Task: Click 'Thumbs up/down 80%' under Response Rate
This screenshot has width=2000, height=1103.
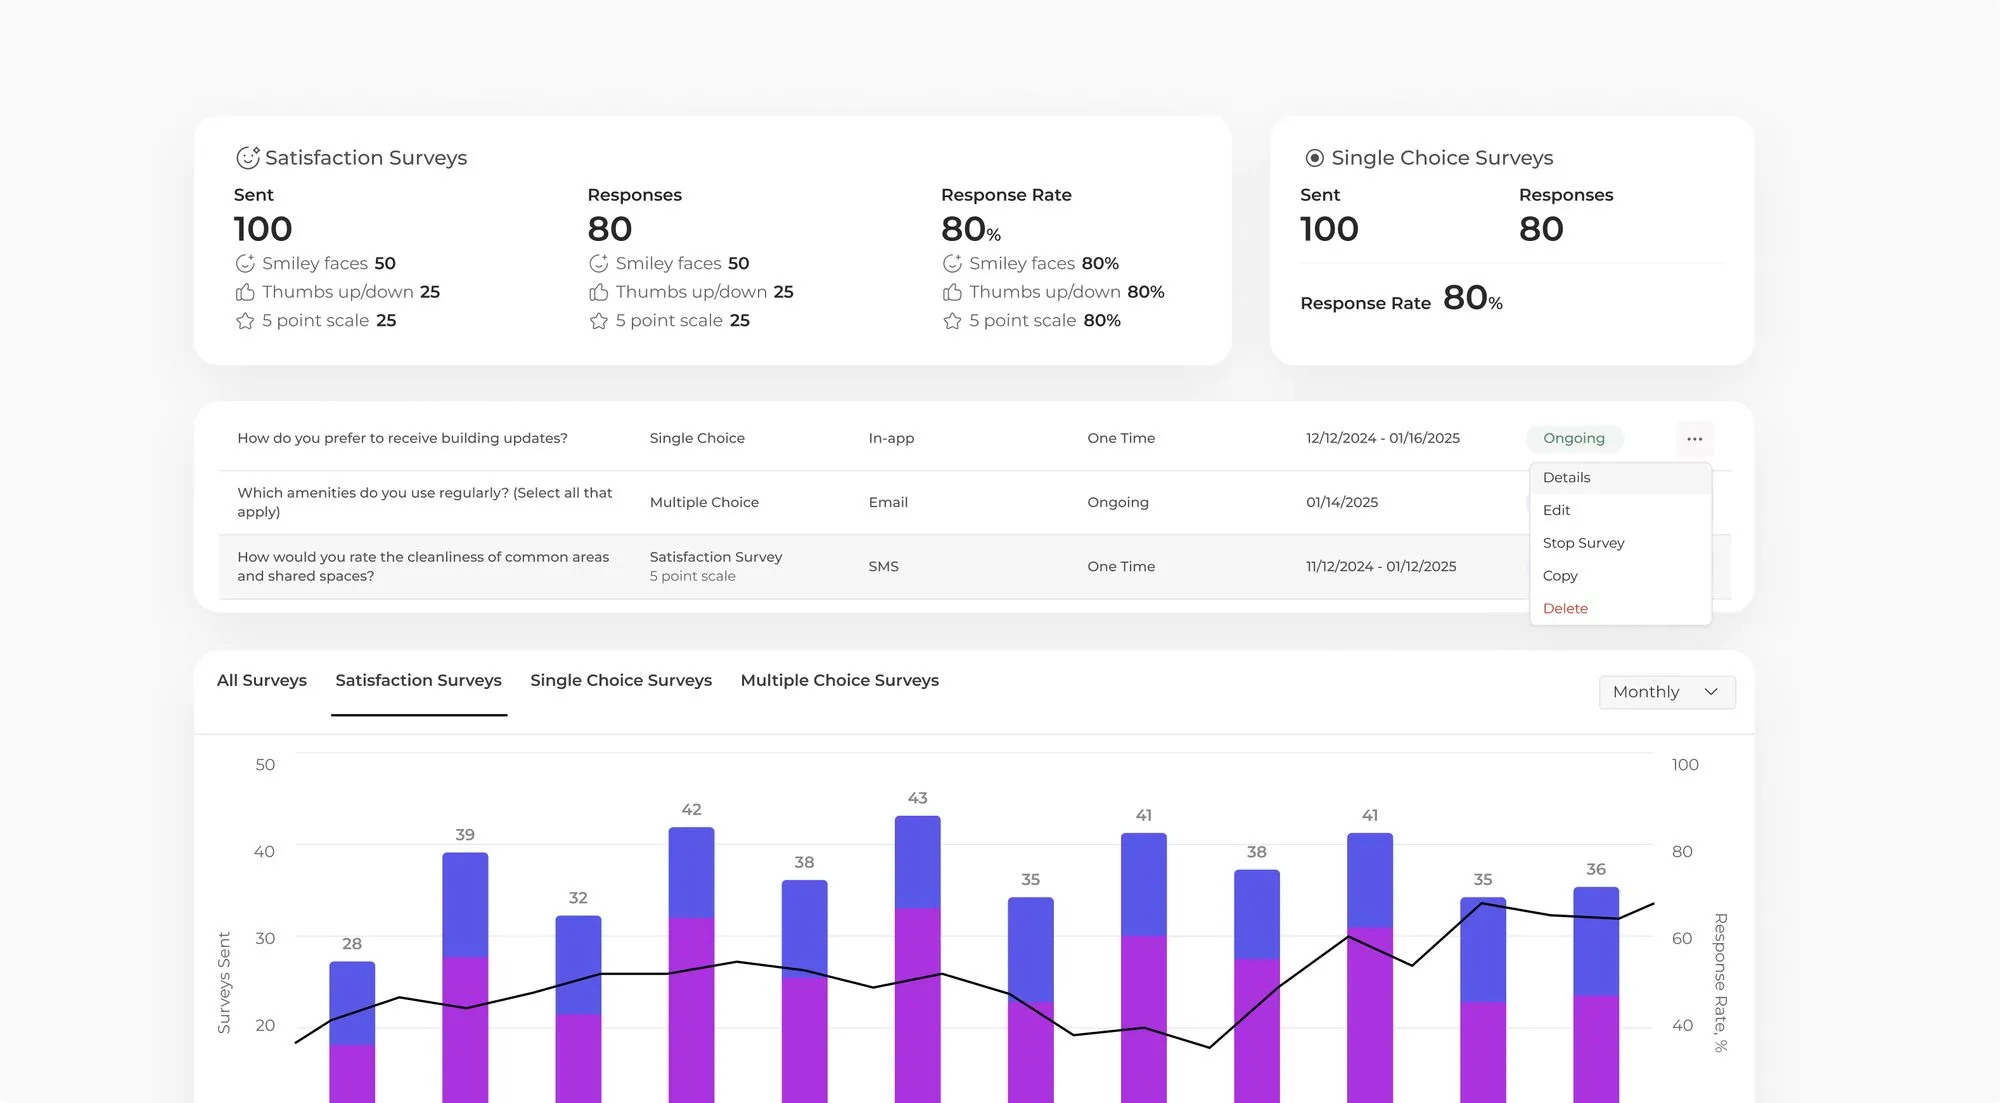Action: [1053, 292]
